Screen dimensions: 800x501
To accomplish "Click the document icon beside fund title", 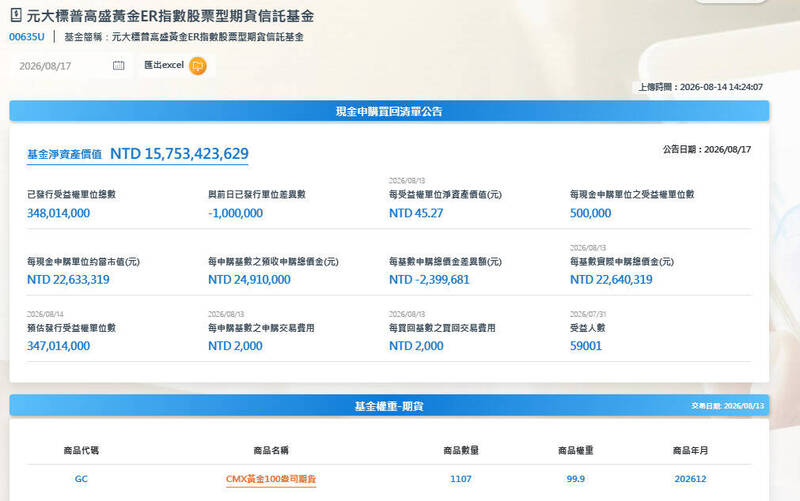I will click(16, 15).
